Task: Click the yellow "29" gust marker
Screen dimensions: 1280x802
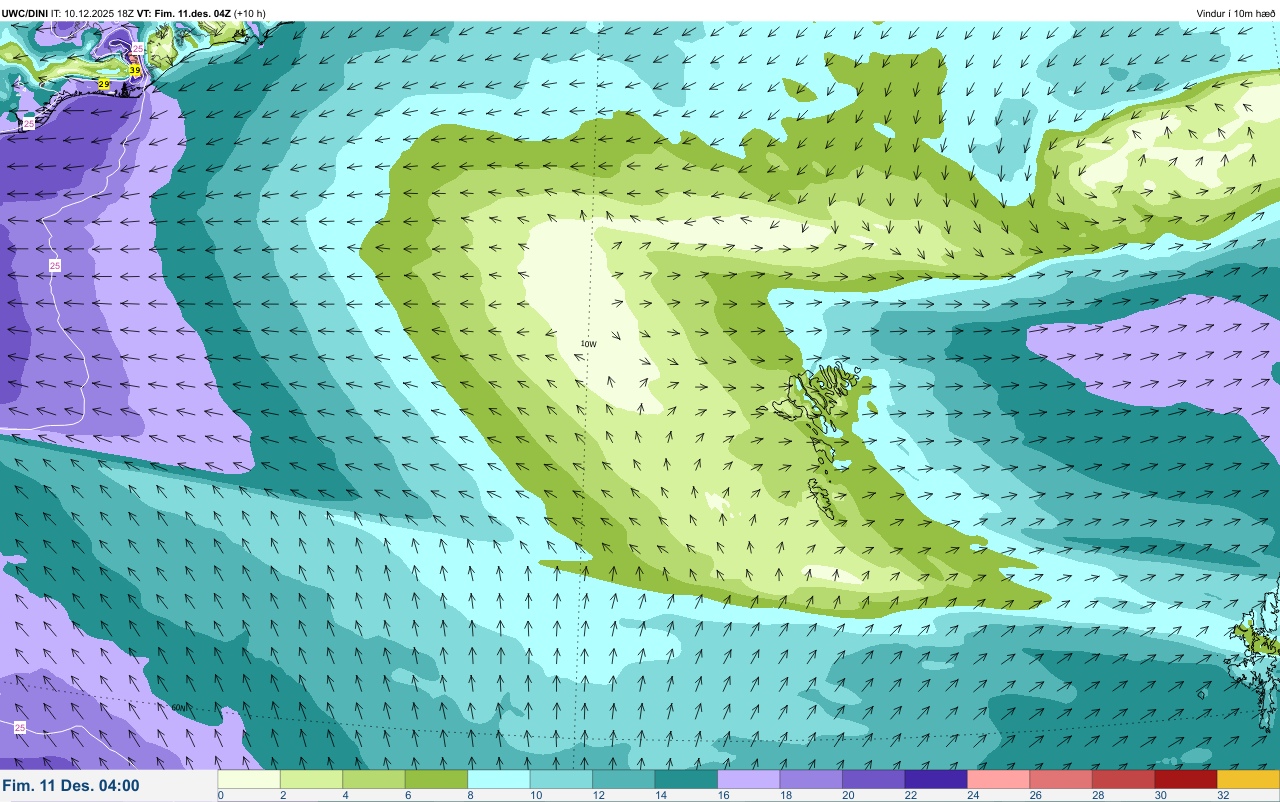Action: pos(104,85)
